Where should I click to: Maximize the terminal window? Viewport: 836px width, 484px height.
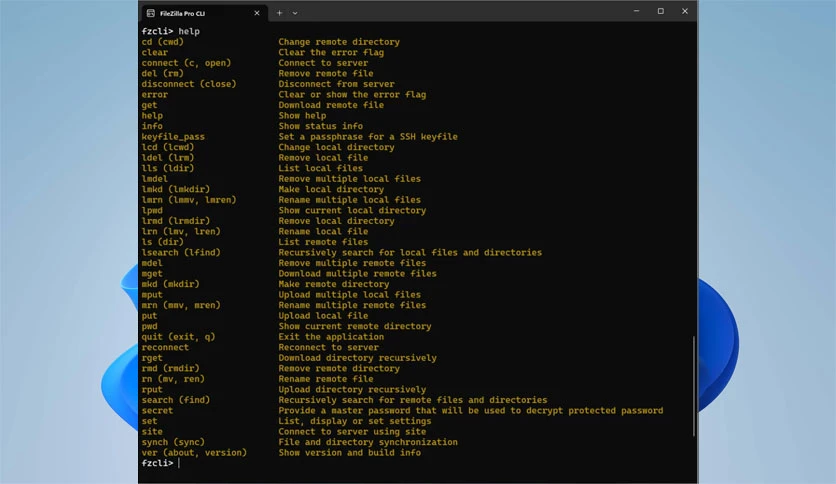[661, 11]
